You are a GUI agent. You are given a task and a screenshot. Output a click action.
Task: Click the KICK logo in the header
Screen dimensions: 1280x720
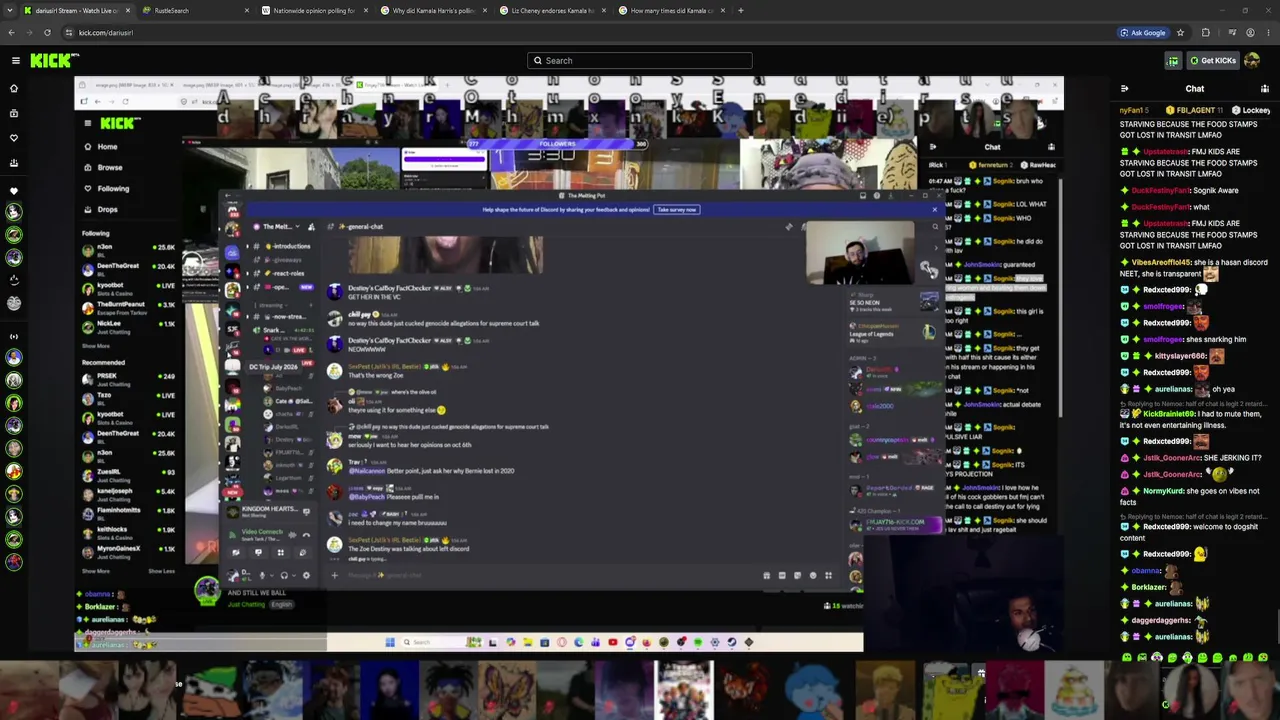(54, 61)
